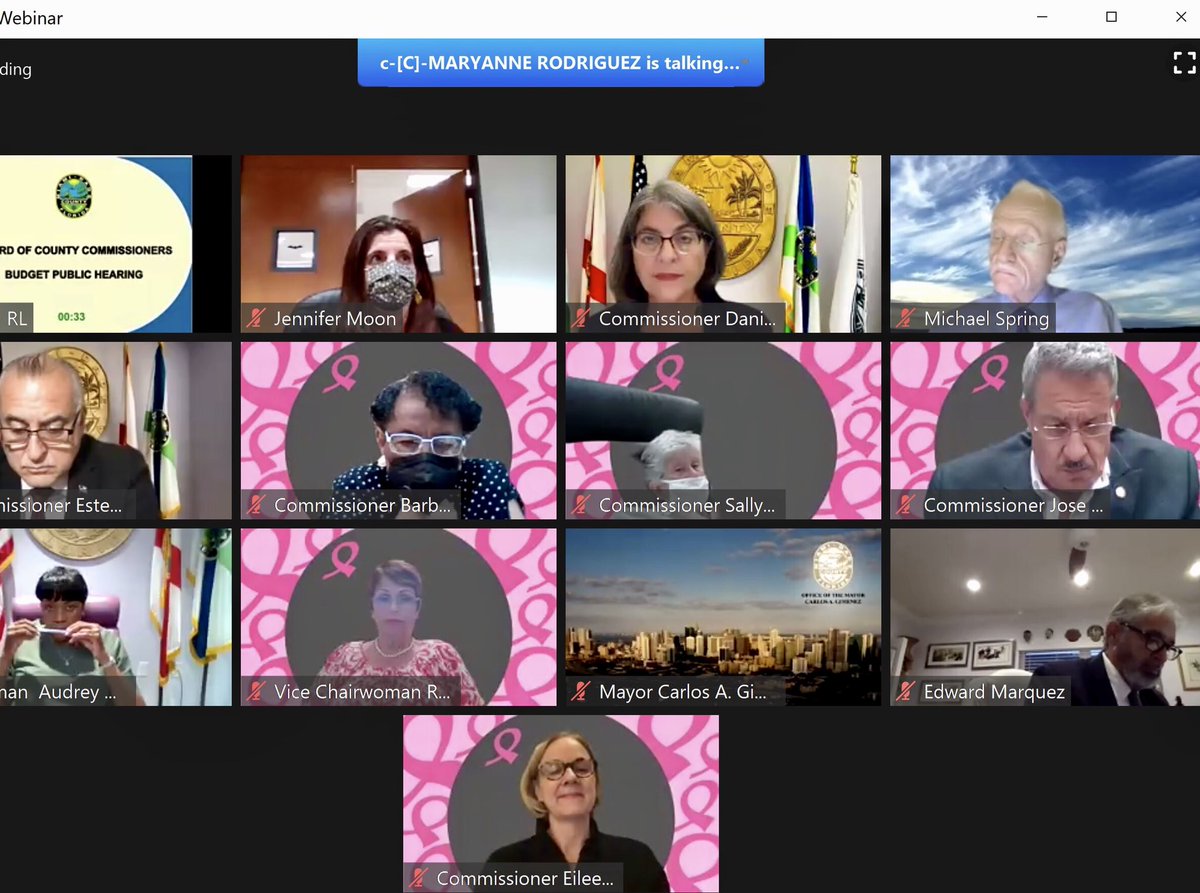The image size is (1200, 893).
Task: Select Vice Chairwoman R's video tile
Action: tap(399, 617)
